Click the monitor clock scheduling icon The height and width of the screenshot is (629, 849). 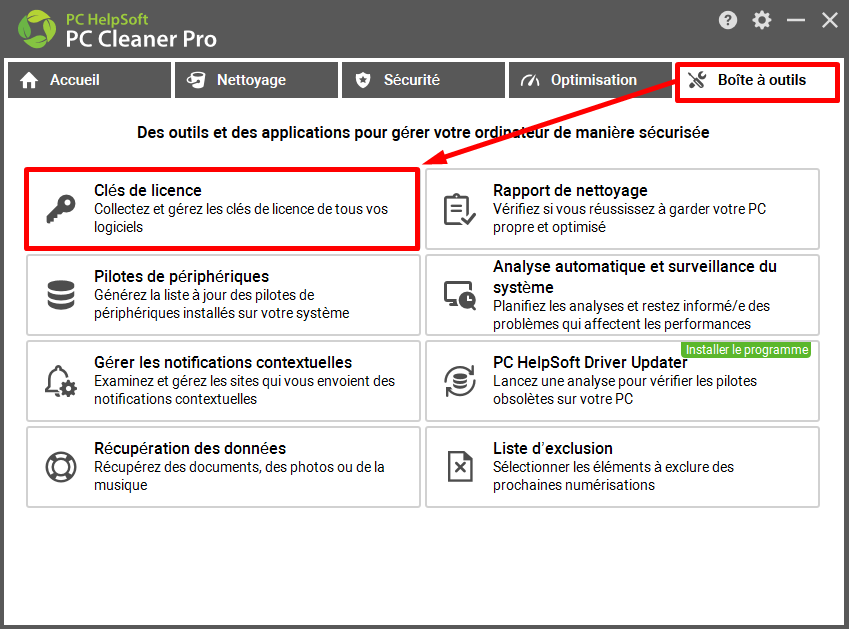click(x=460, y=295)
